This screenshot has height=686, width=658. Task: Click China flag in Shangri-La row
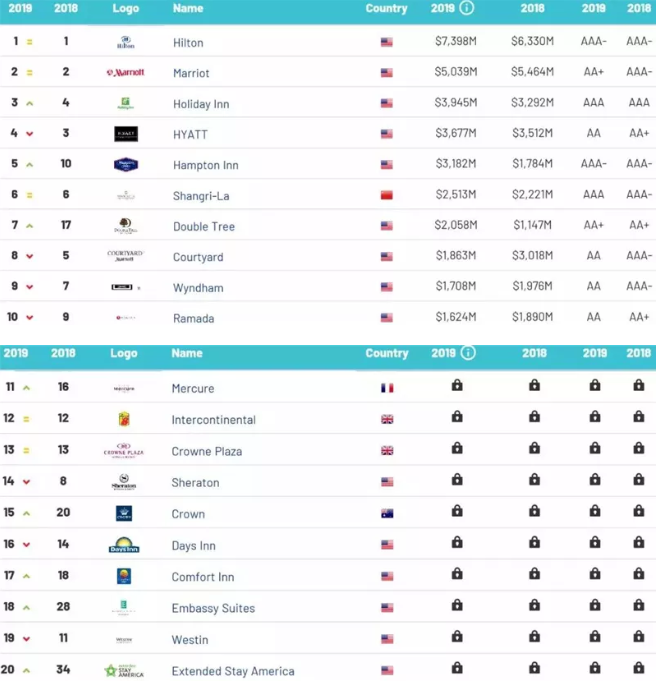point(387,195)
